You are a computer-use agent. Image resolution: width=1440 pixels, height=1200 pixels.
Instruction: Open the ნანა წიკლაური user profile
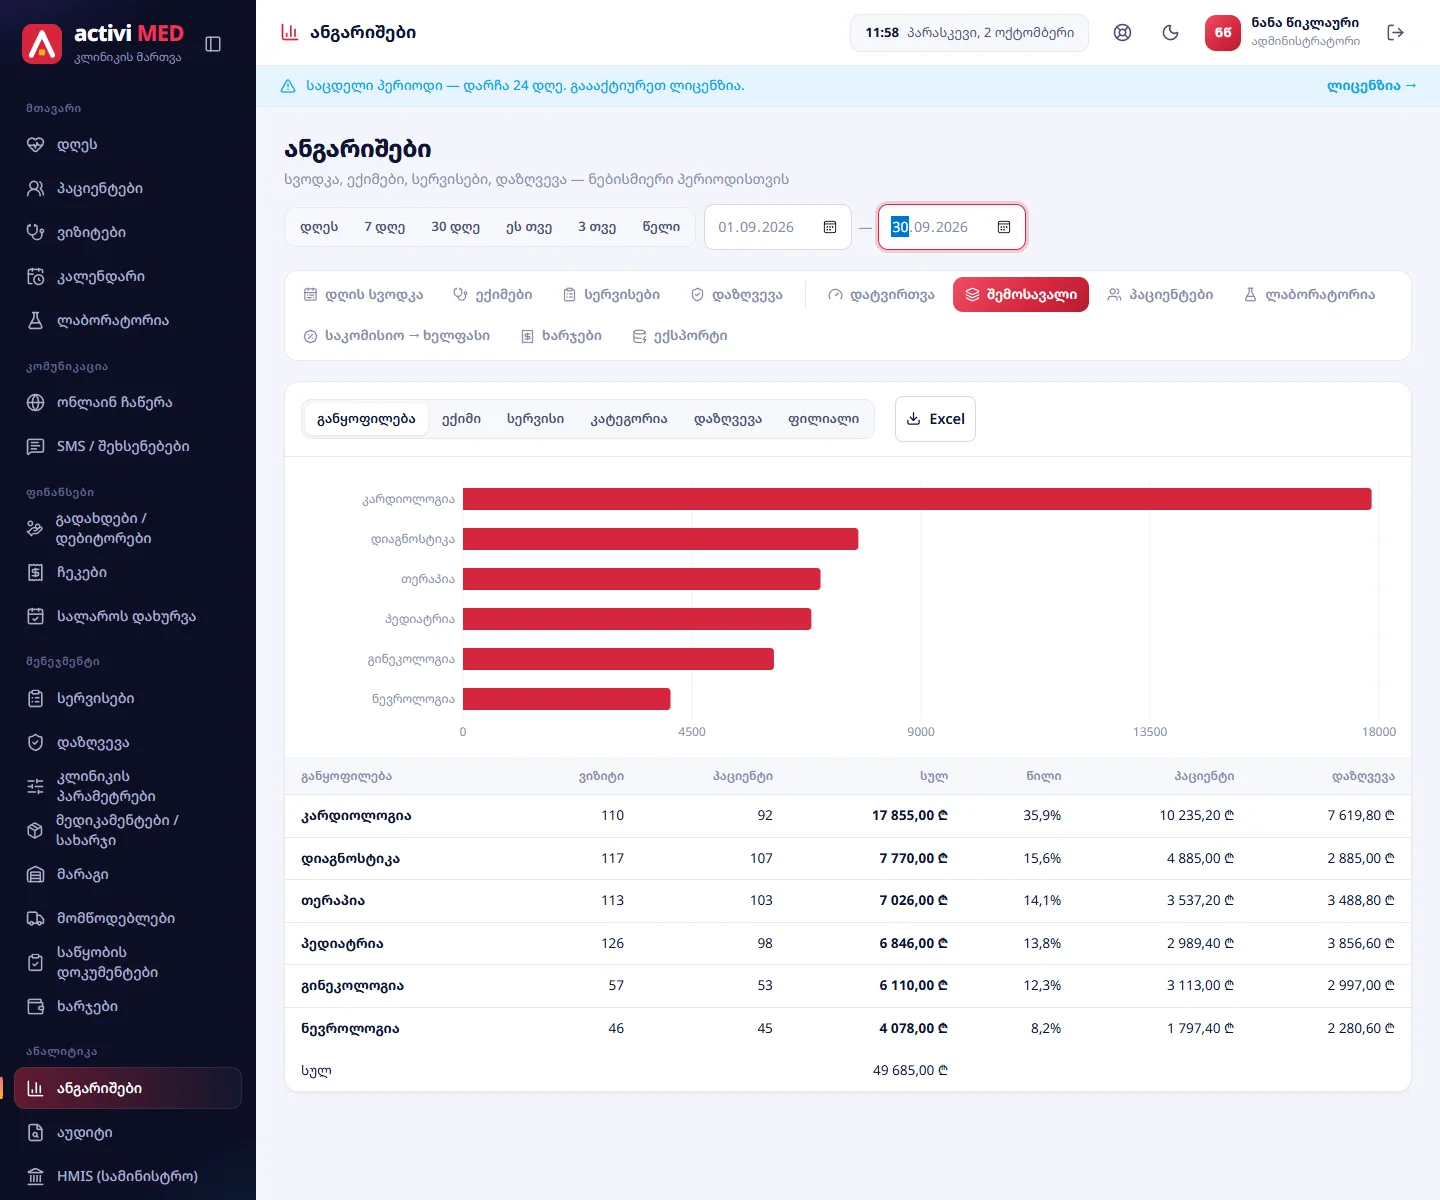1284,33
